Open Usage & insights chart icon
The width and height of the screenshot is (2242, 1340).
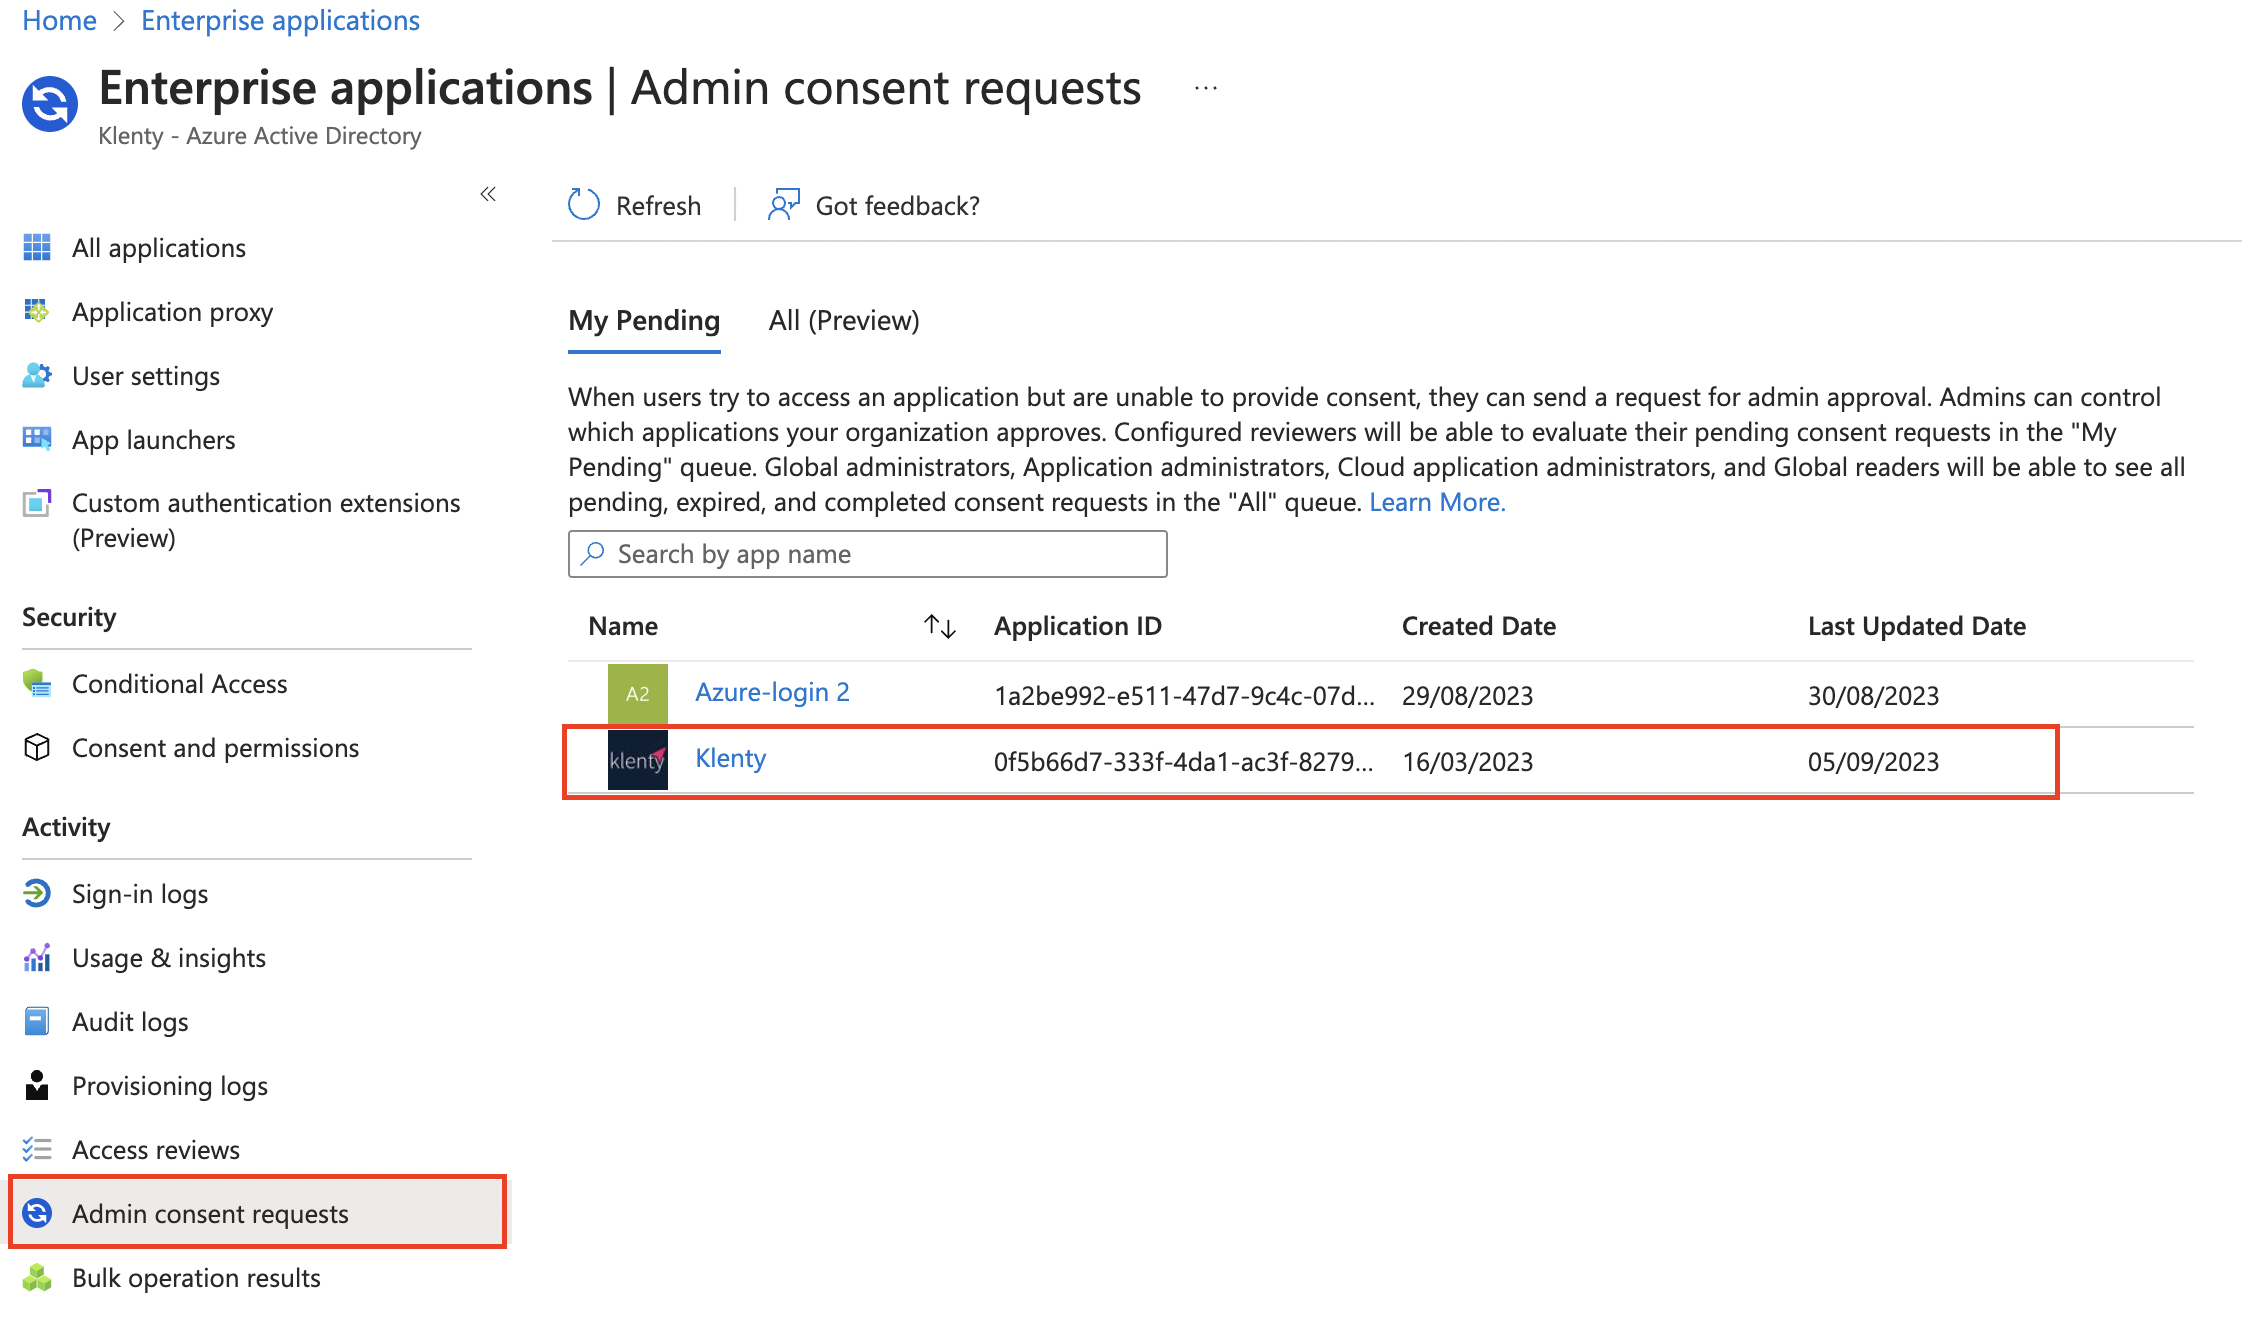pos(37,958)
